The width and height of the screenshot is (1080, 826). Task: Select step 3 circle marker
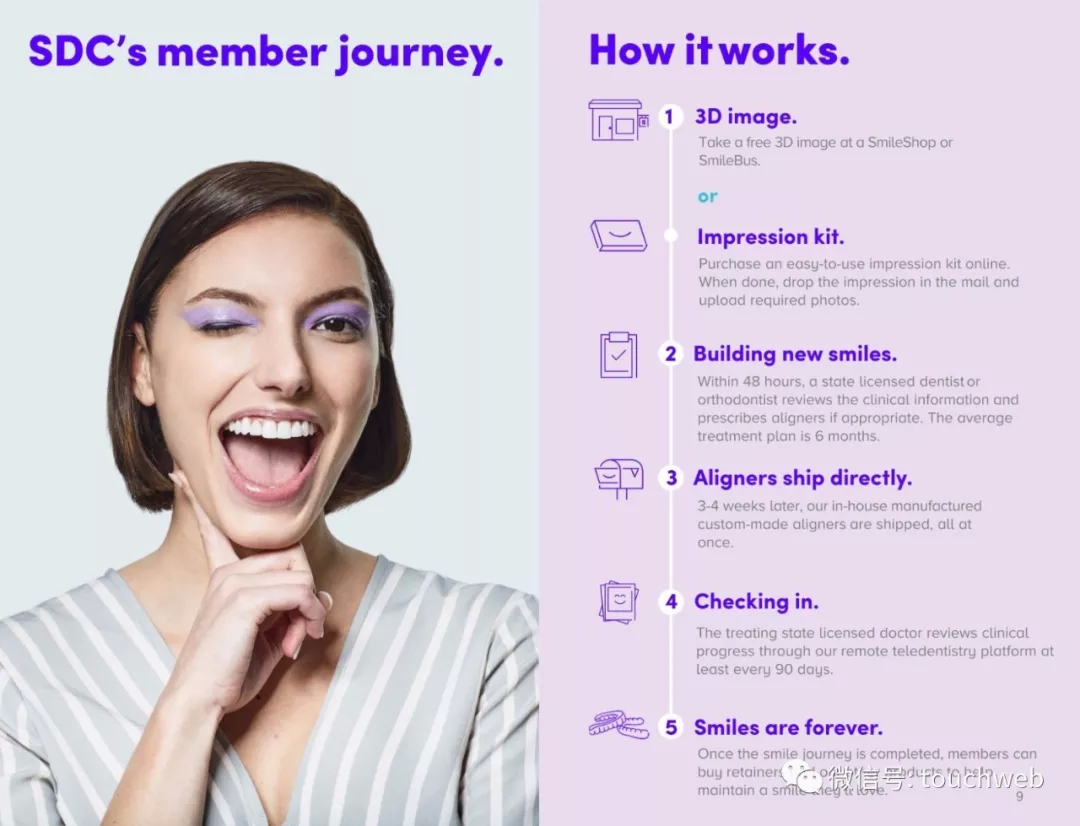pyautogui.click(x=671, y=477)
